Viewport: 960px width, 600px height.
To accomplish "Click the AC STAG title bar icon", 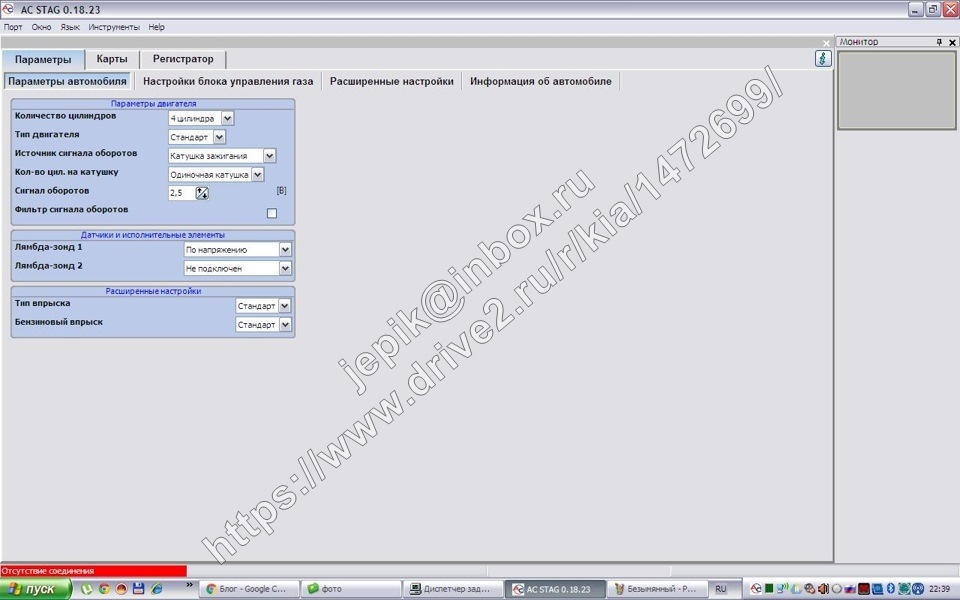I will pyautogui.click(x=8, y=9).
